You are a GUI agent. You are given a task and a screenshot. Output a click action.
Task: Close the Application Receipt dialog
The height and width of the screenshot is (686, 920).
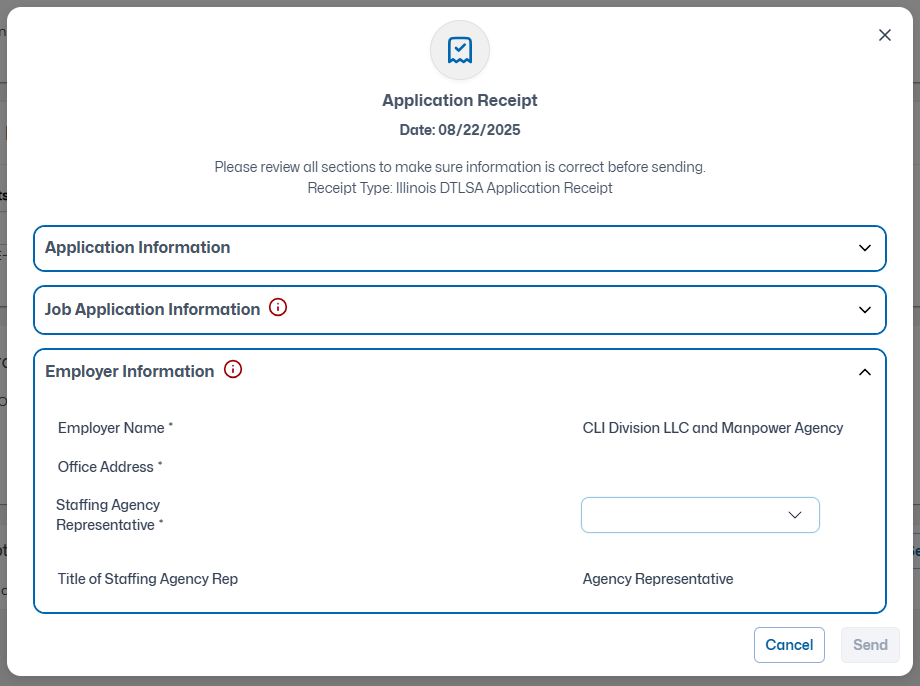[x=885, y=35]
